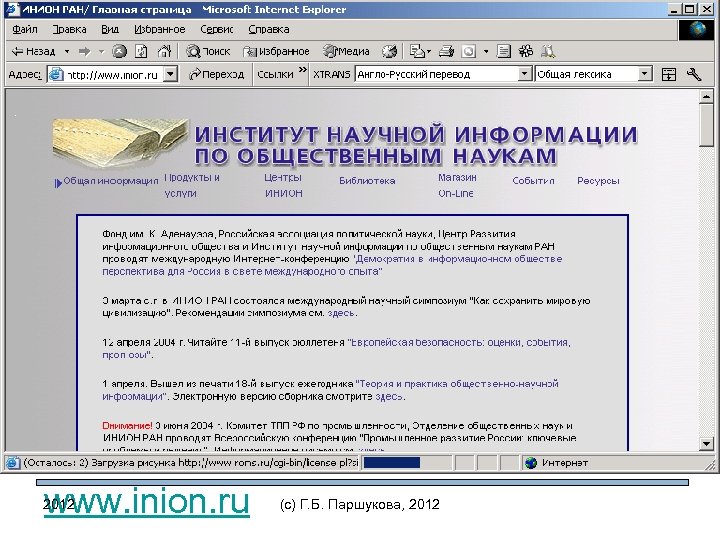Open the Магазин On-Line section
720x540 pixels.
tap(457, 185)
